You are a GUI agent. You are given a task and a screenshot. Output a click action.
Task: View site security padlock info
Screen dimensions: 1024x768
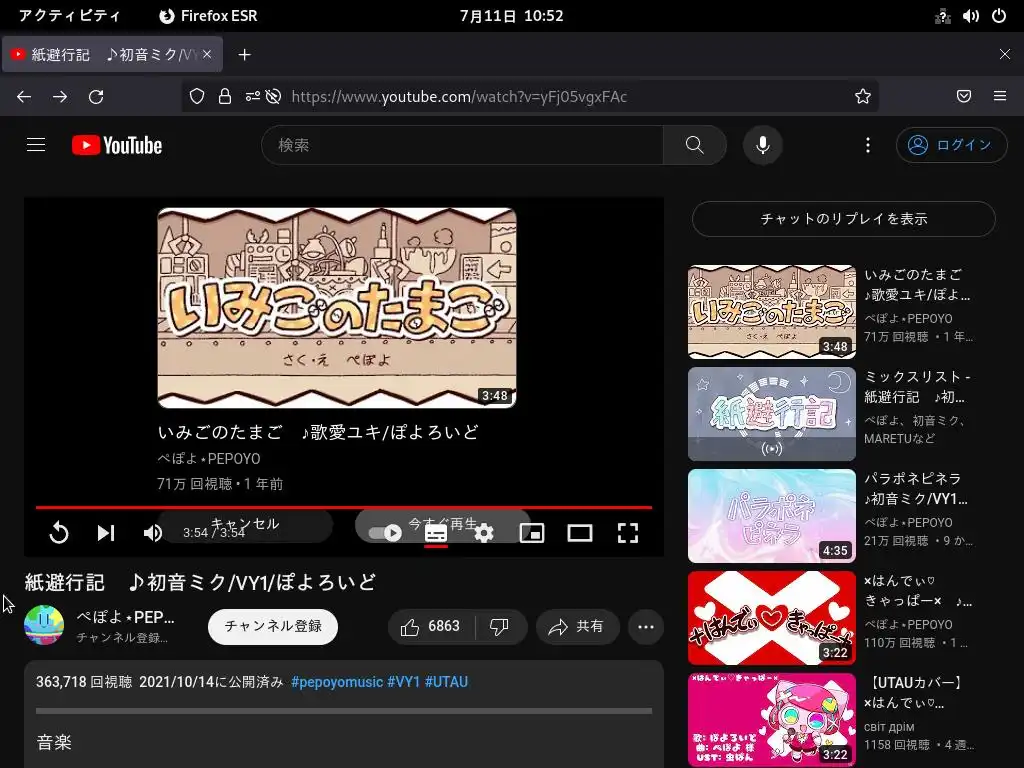(225, 97)
